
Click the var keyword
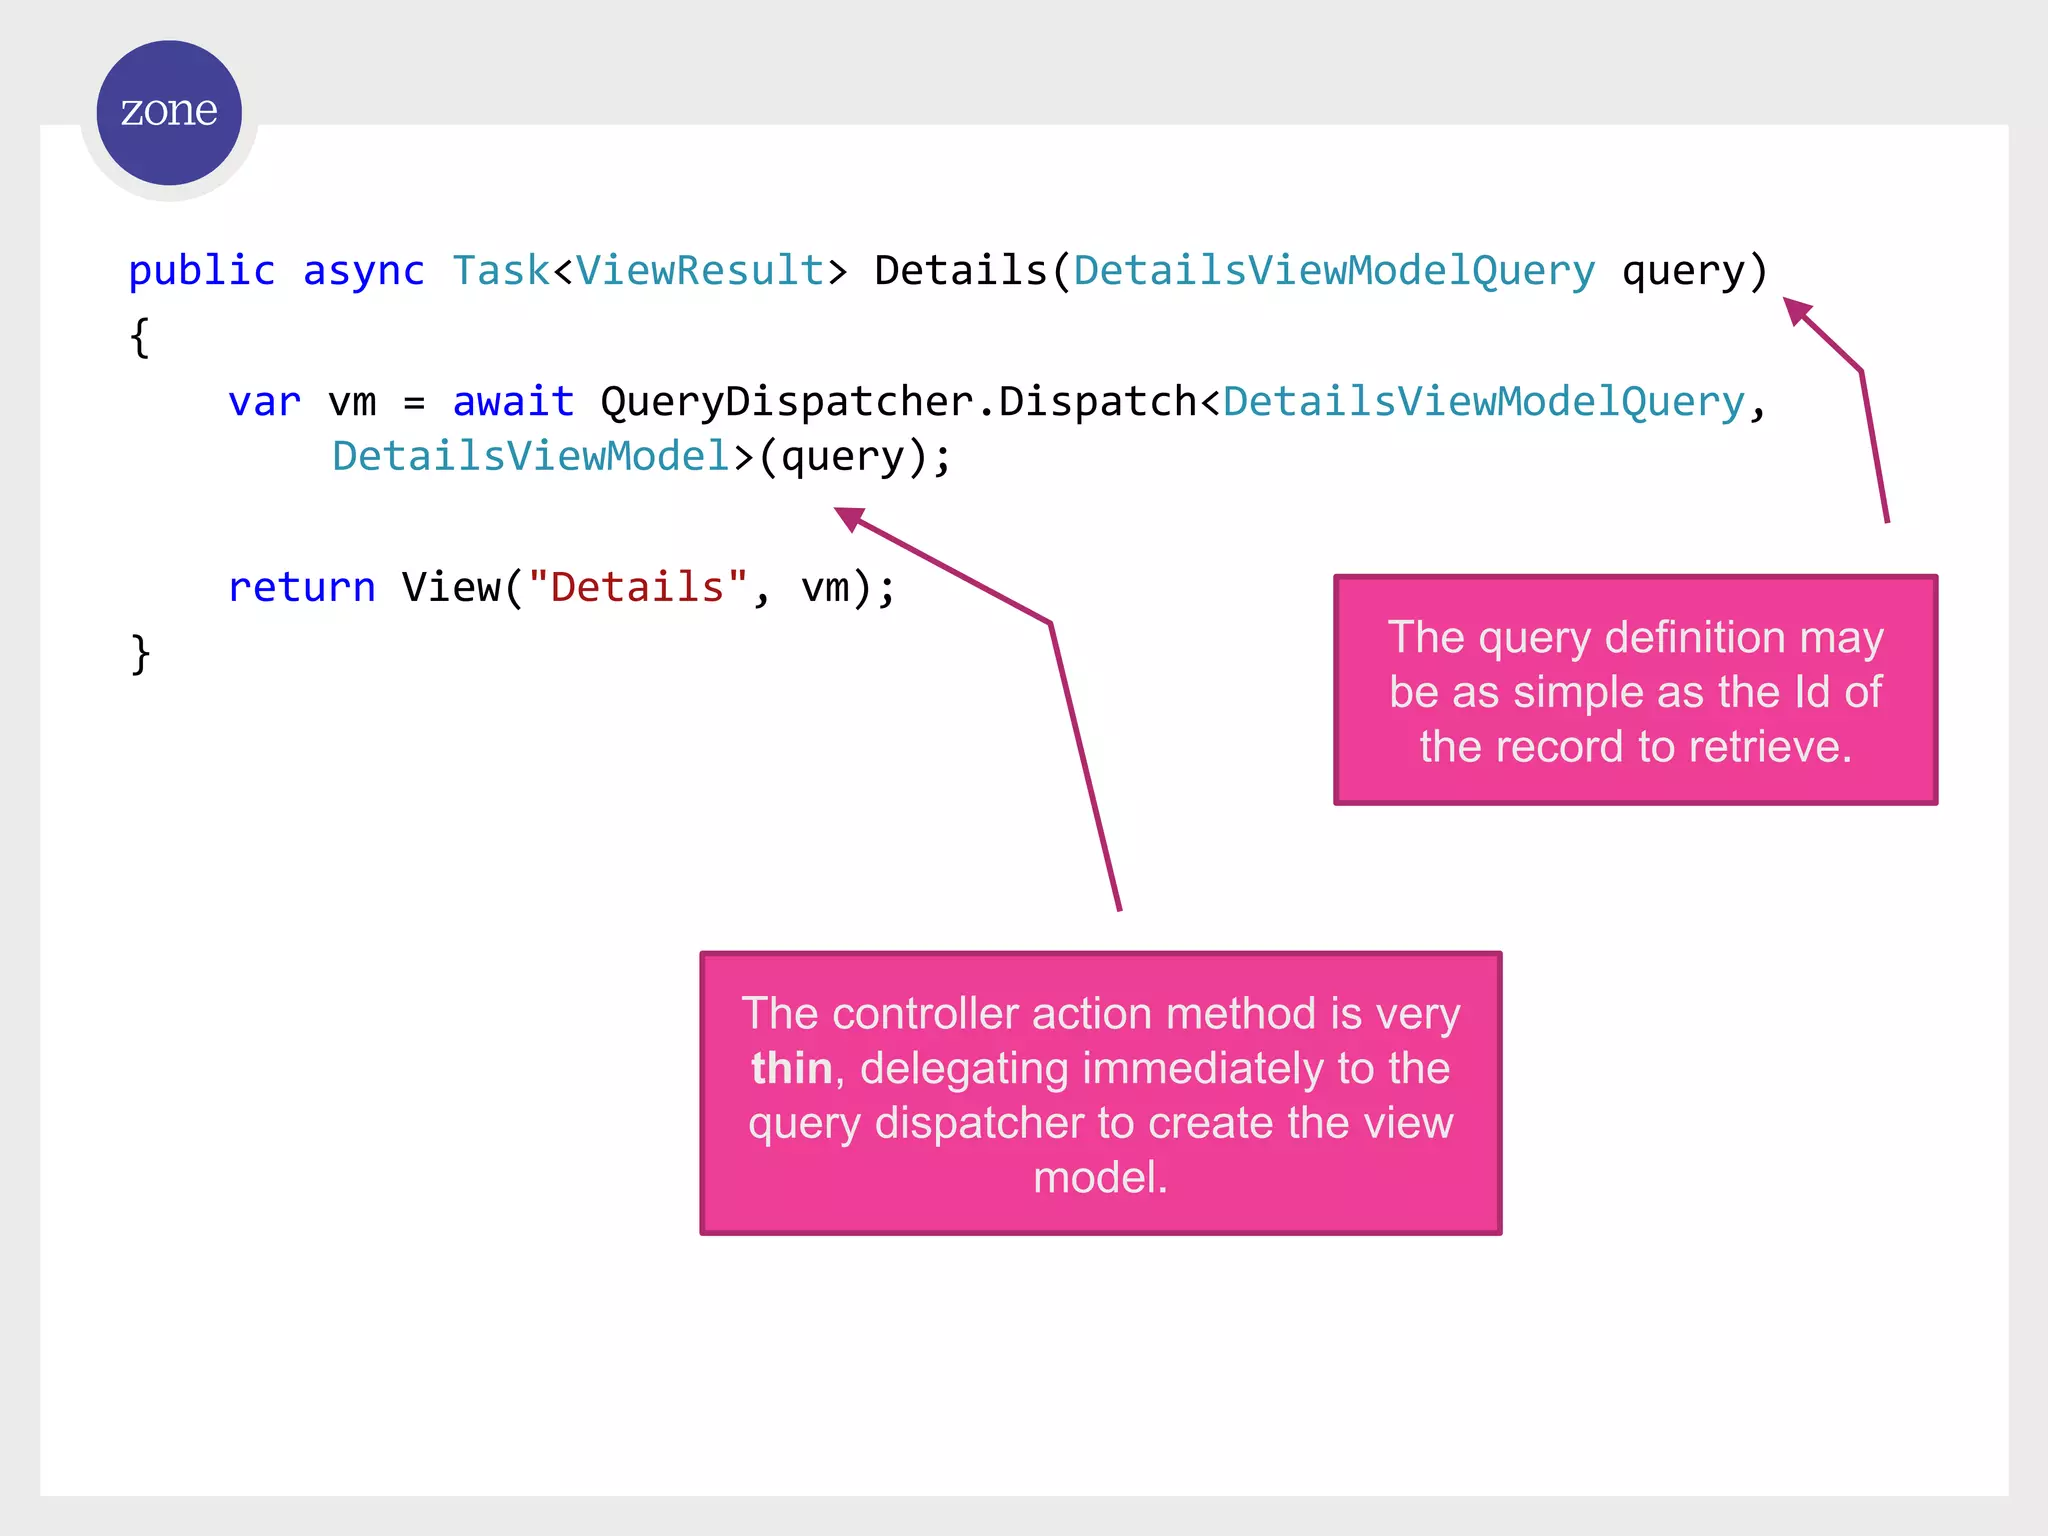(264, 402)
